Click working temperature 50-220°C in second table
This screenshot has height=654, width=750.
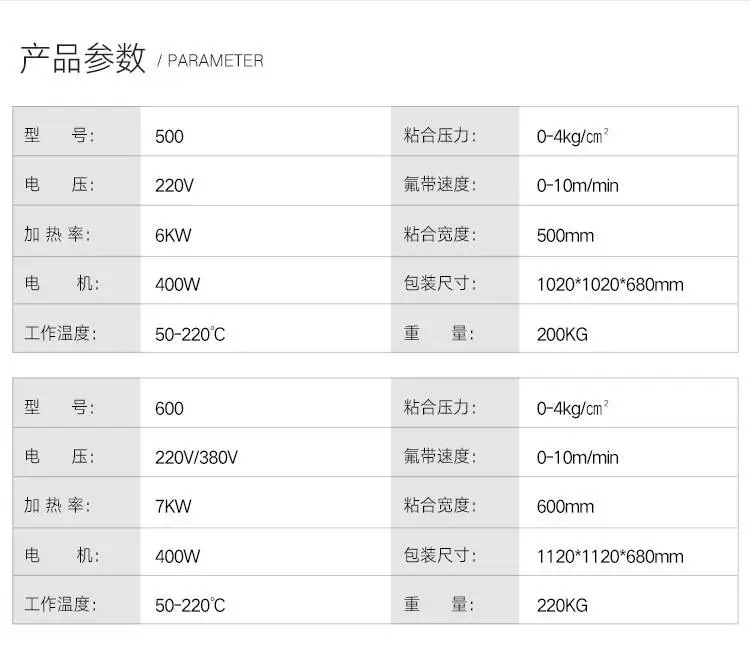pos(190,606)
